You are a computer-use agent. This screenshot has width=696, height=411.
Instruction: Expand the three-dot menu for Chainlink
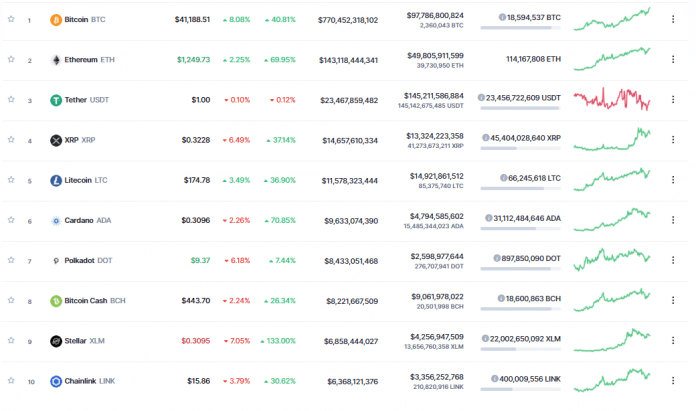coord(673,381)
